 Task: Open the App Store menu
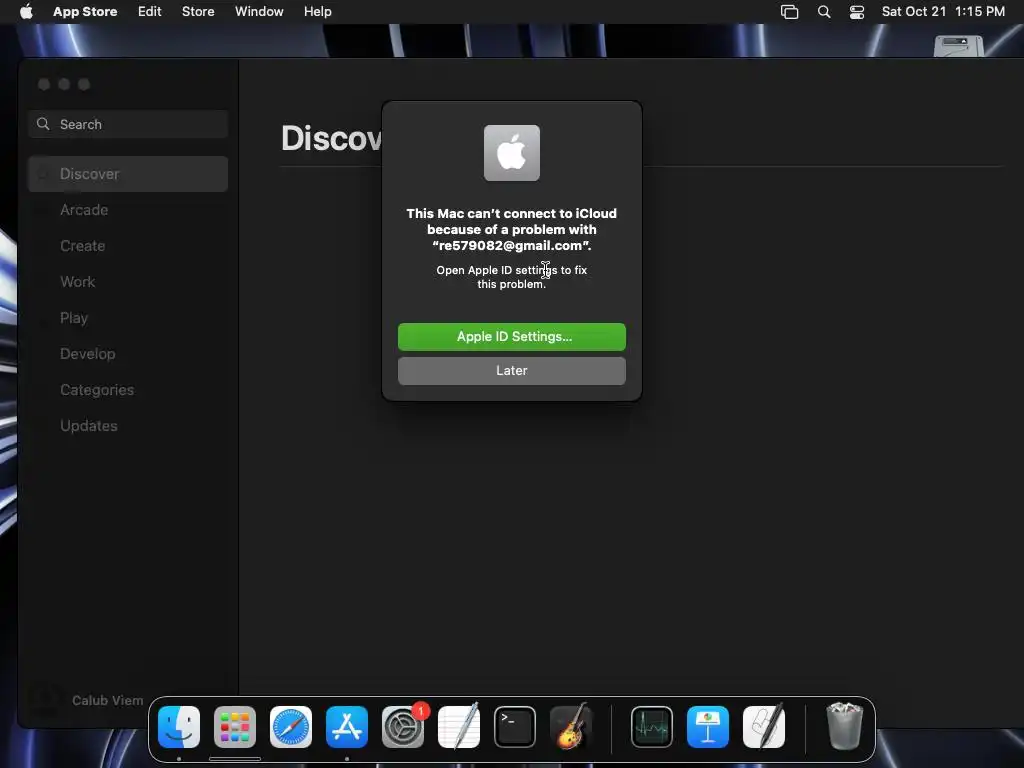(85, 11)
